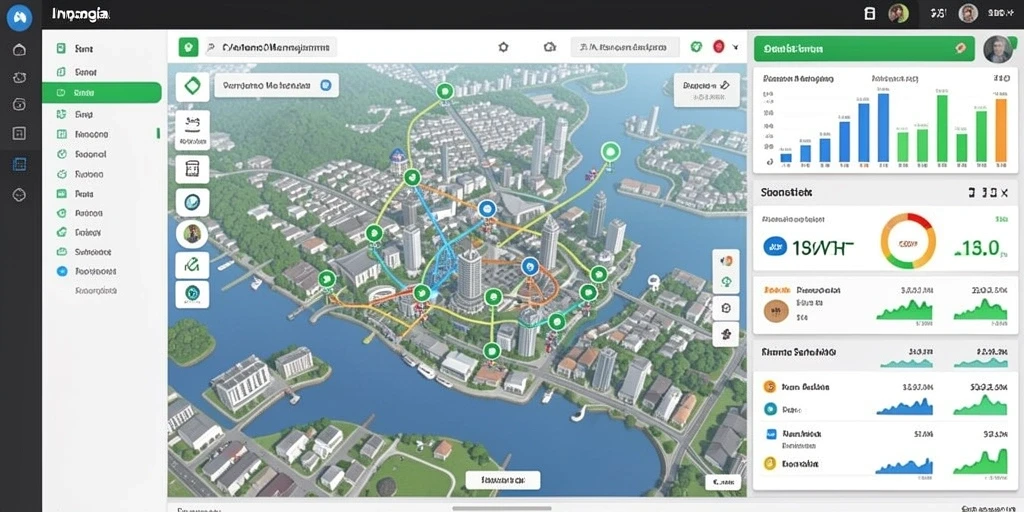Click the green diamond map tool button
The width and height of the screenshot is (1024, 512).
click(193, 86)
